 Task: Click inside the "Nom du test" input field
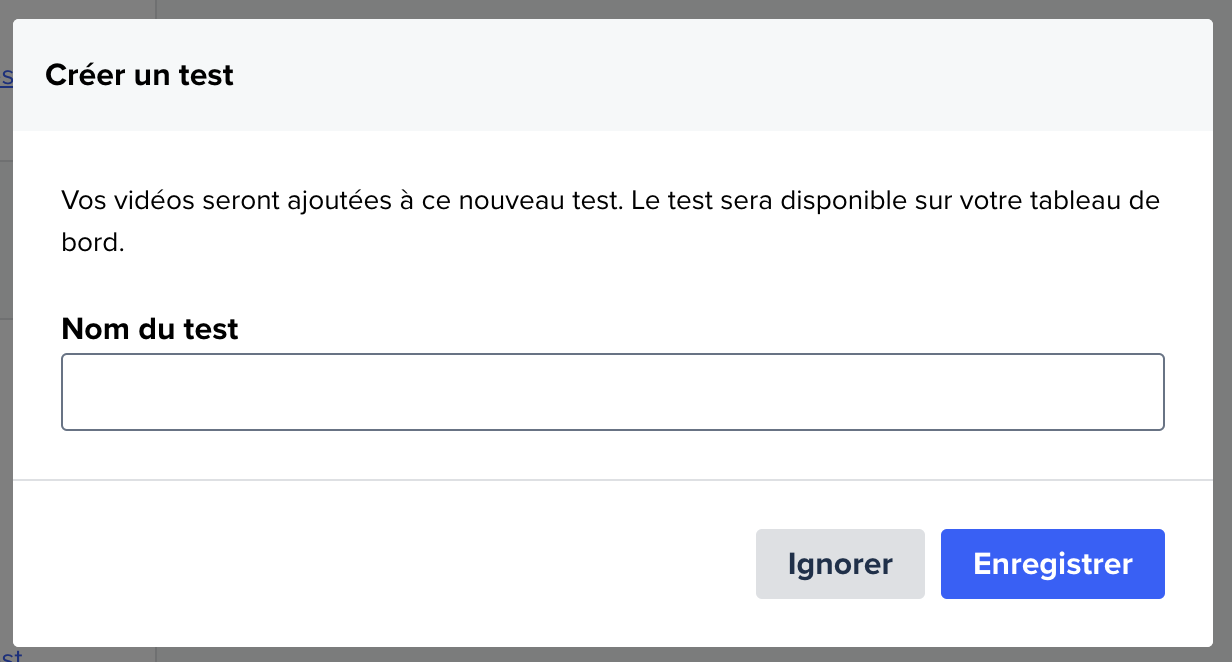tap(612, 391)
